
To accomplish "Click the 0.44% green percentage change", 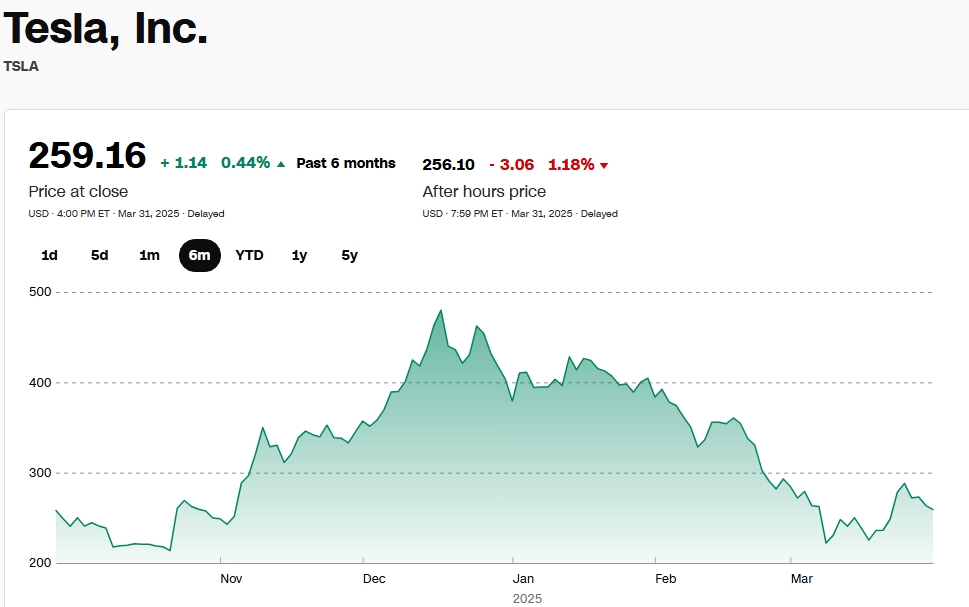I will (x=245, y=163).
